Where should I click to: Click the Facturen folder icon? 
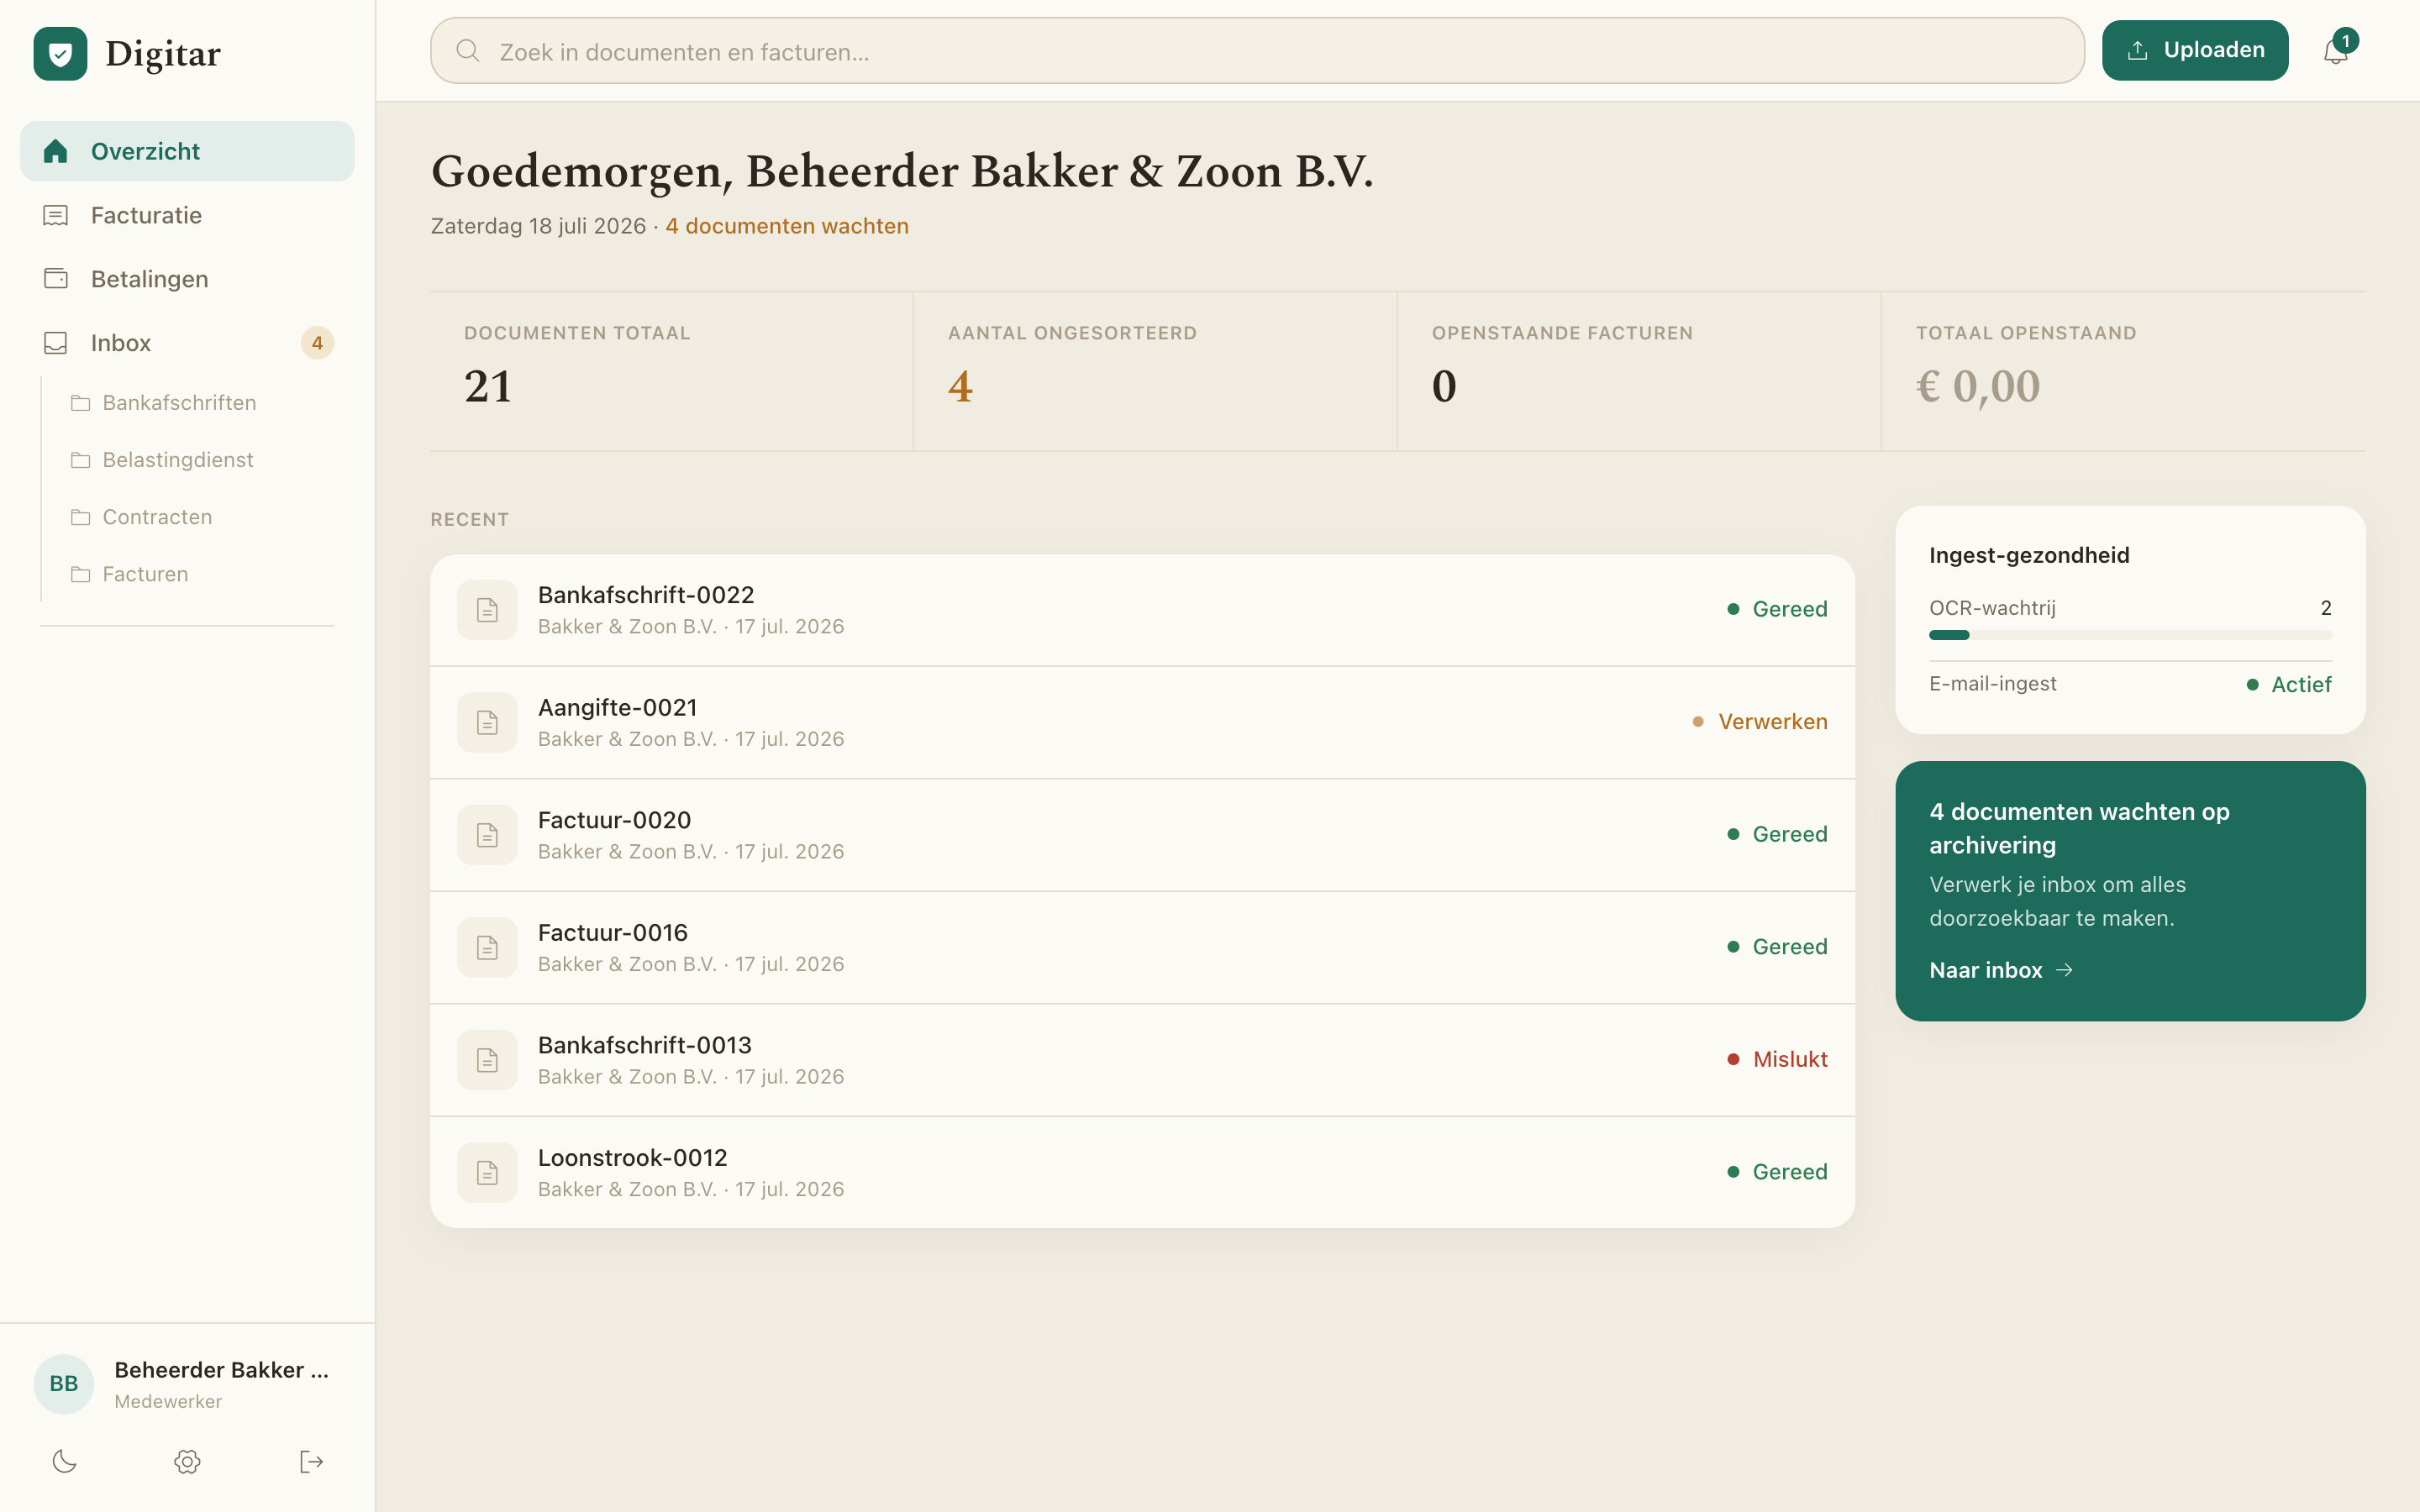[81, 574]
